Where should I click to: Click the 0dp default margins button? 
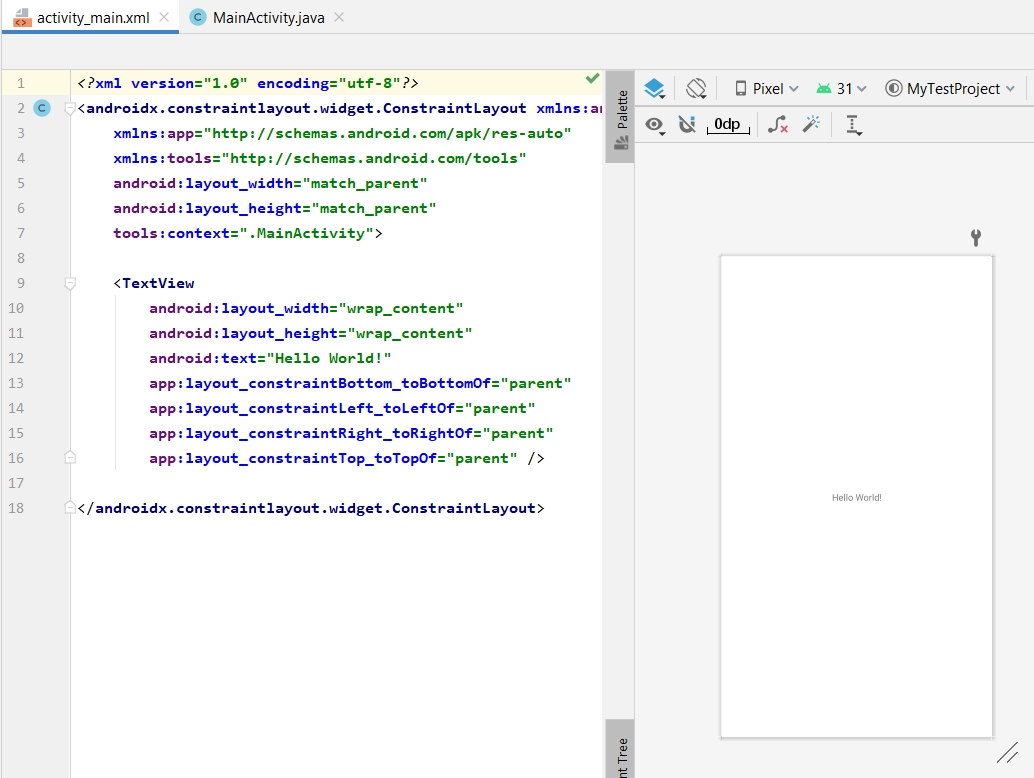point(727,125)
